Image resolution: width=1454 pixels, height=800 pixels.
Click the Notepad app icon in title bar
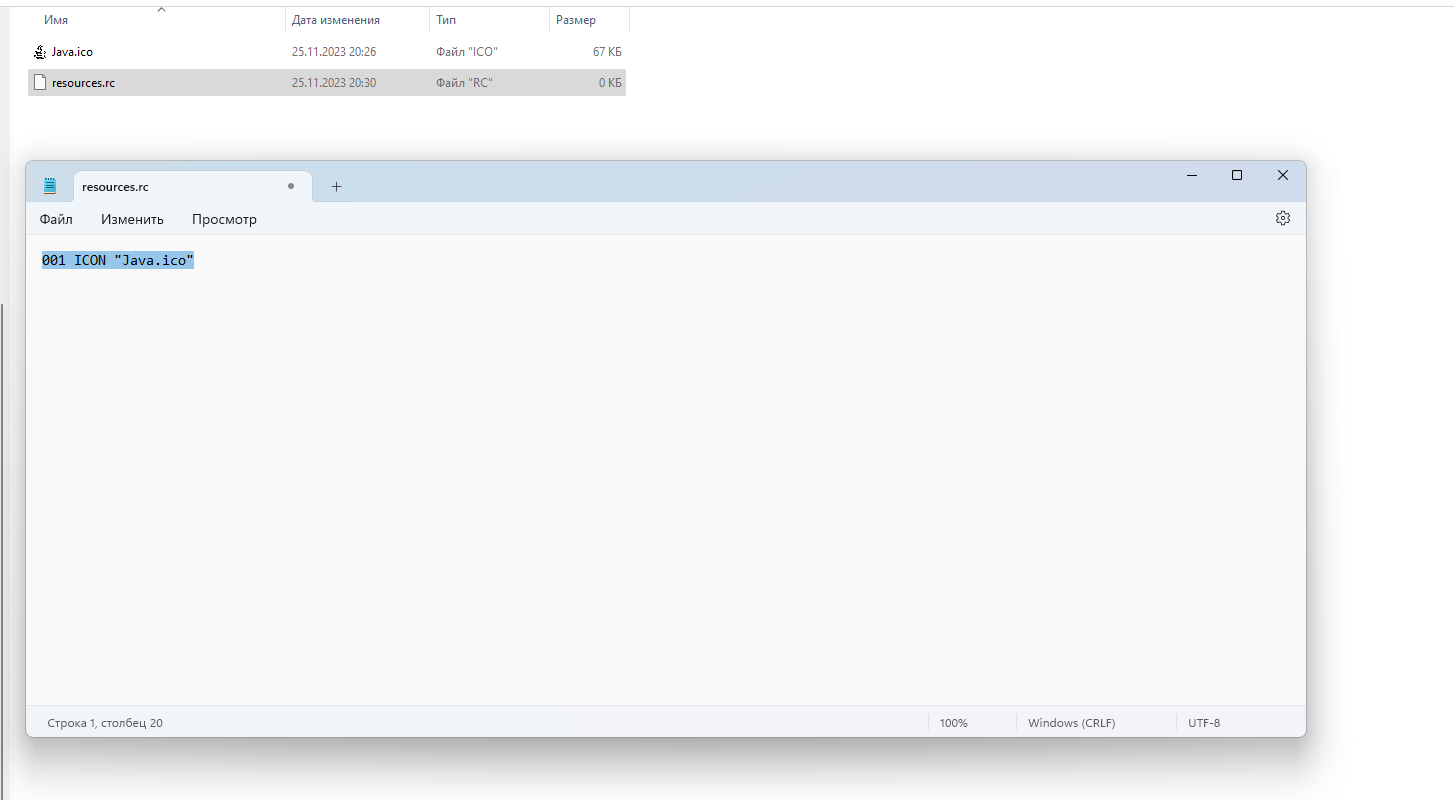pos(50,186)
